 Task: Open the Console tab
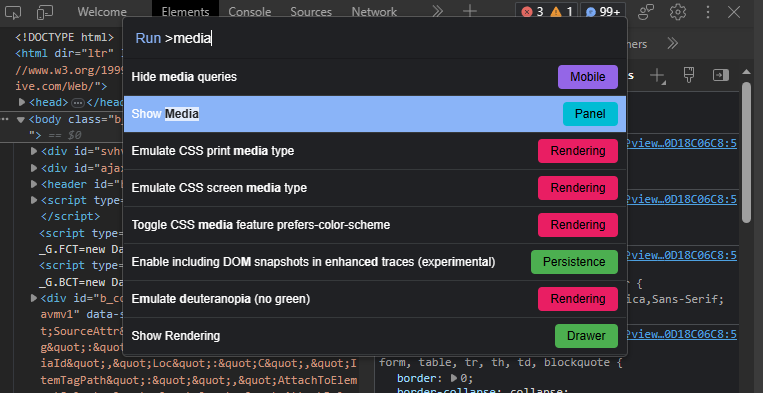(x=250, y=12)
